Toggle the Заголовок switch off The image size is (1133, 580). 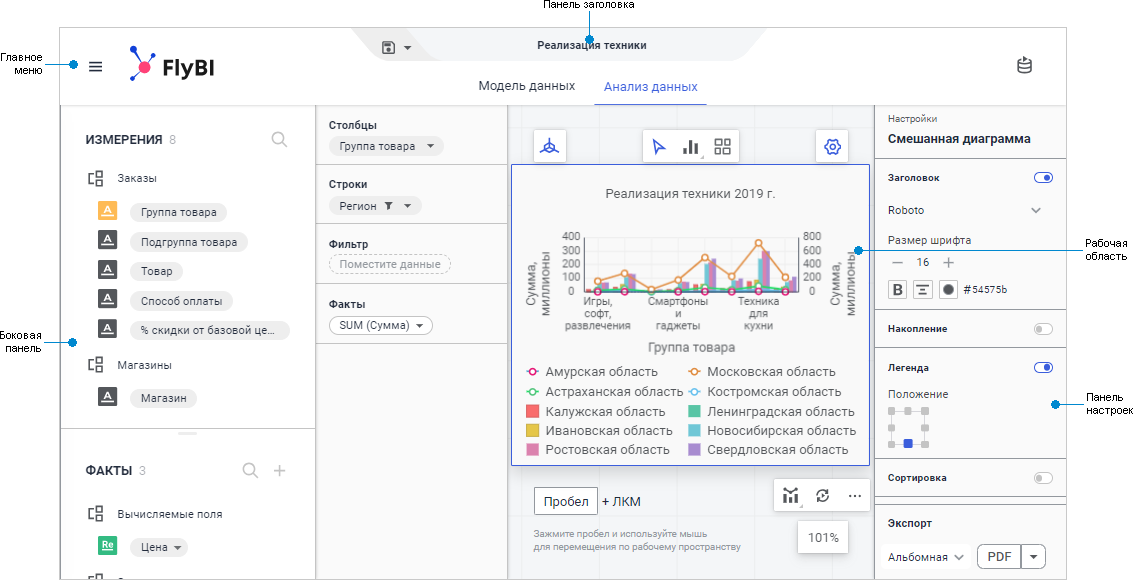[x=1043, y=178]
